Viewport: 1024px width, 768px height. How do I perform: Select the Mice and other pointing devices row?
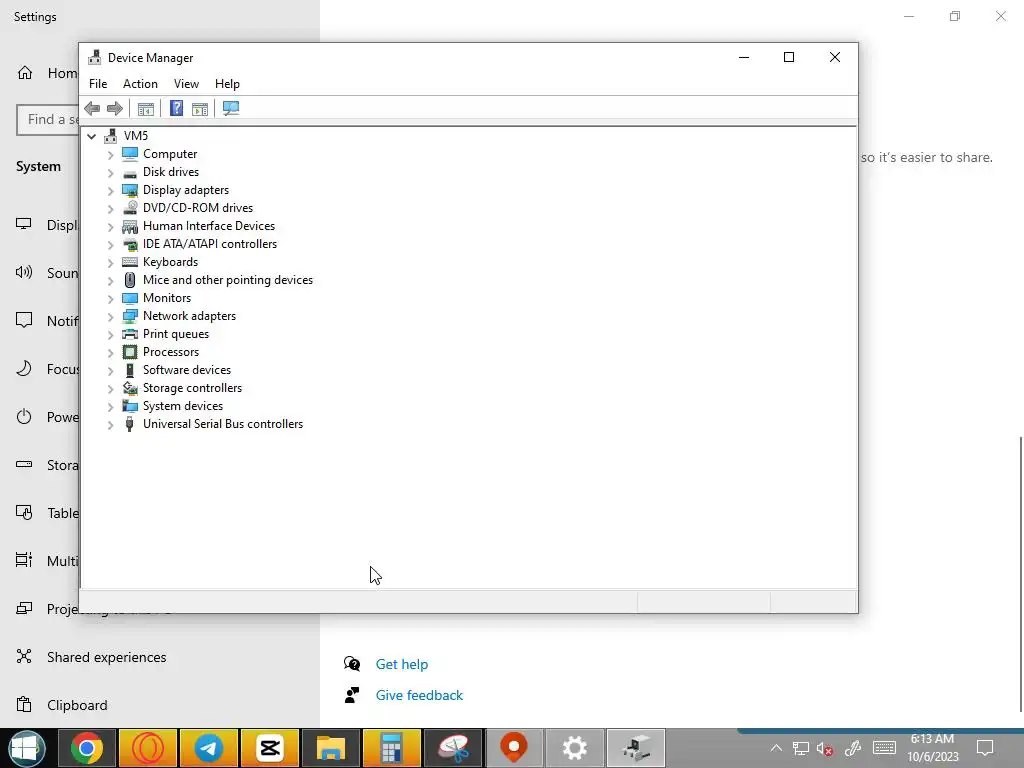(228, 280)
